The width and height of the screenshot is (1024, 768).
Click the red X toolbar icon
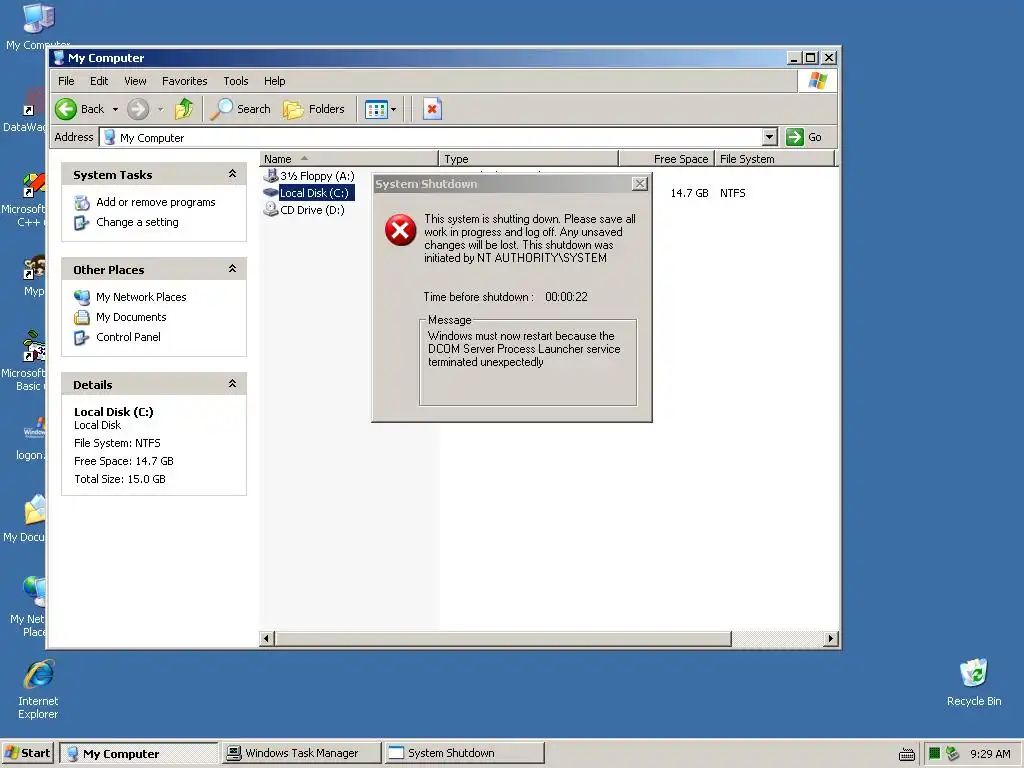(x=432, y=109)
